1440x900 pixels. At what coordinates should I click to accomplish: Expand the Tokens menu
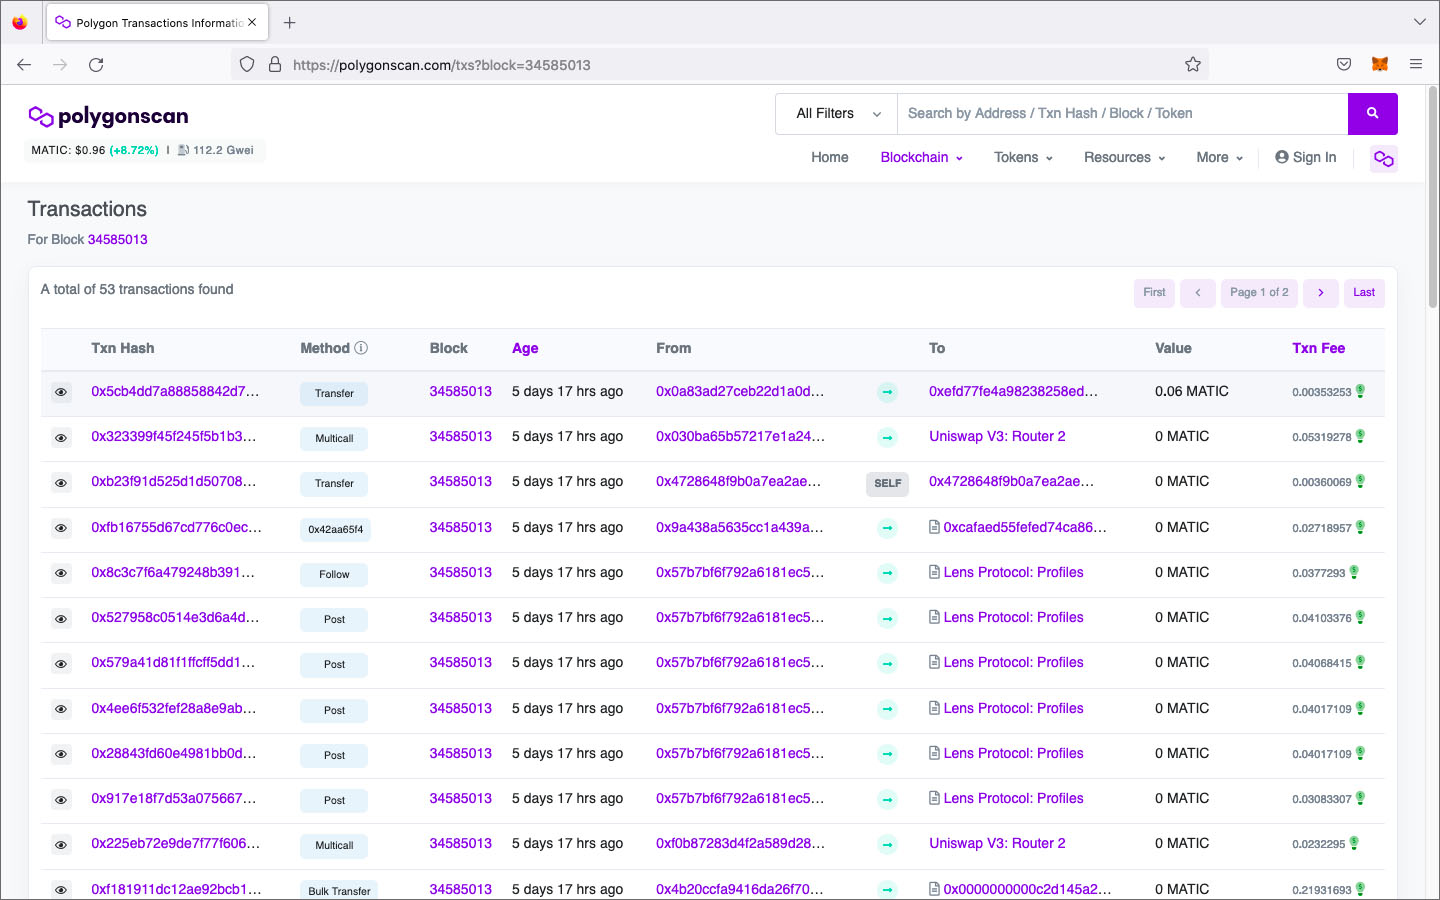pos(1023,157)
